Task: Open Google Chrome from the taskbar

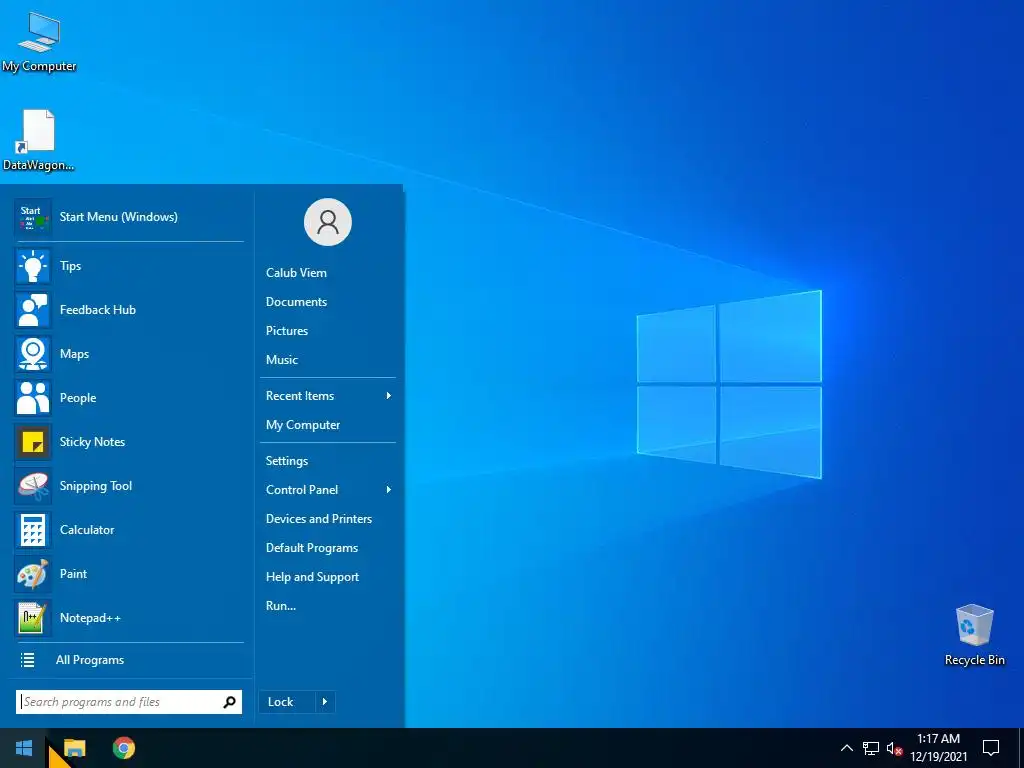Action: 123,748
